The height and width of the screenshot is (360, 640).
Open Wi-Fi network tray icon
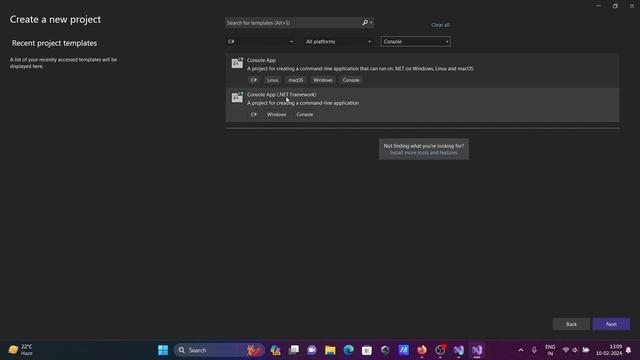click(x=566, y=350)
